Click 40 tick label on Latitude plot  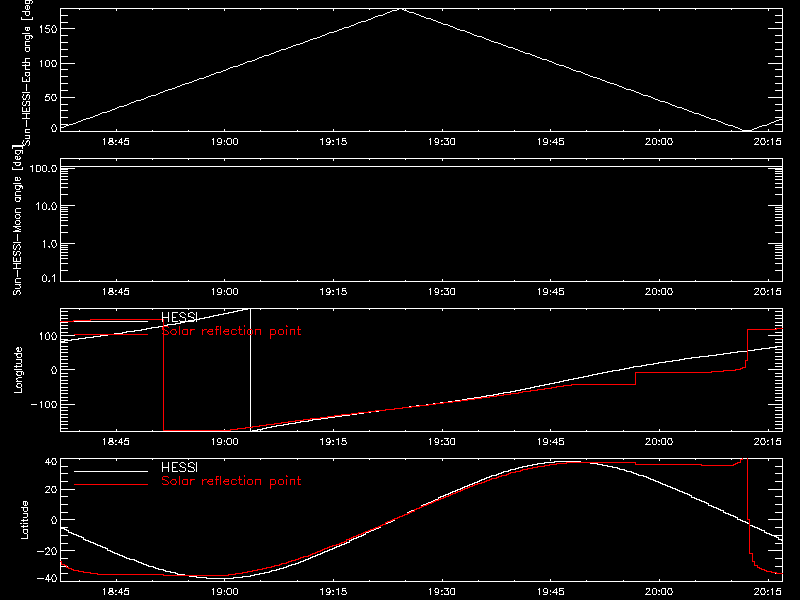click(x=51, y=462)
